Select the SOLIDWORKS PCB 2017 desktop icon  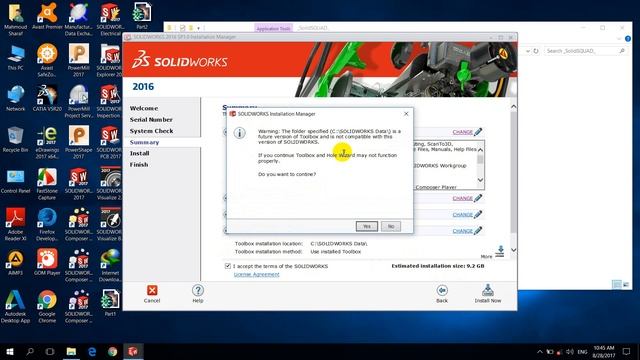(109, 142)
